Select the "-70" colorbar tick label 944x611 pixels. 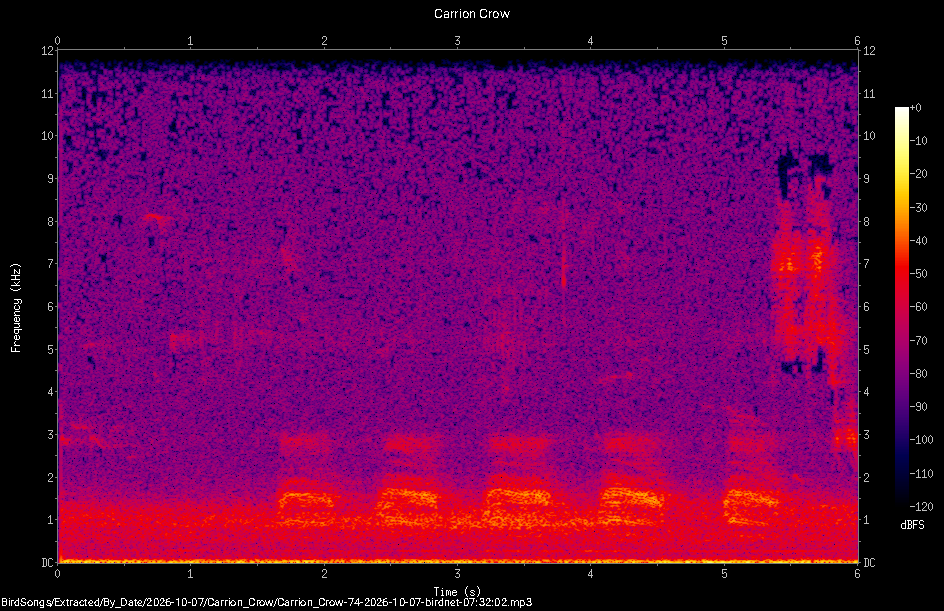coord(919,341)
